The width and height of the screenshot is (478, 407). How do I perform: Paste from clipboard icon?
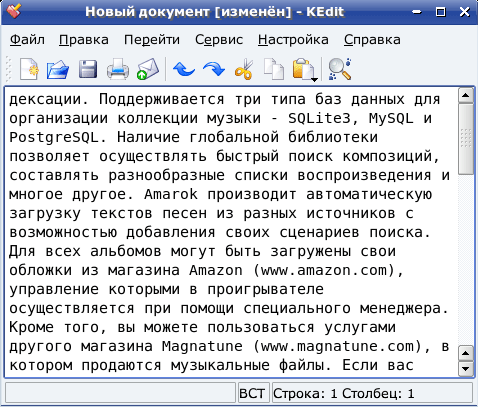click(x=302, y=69)
